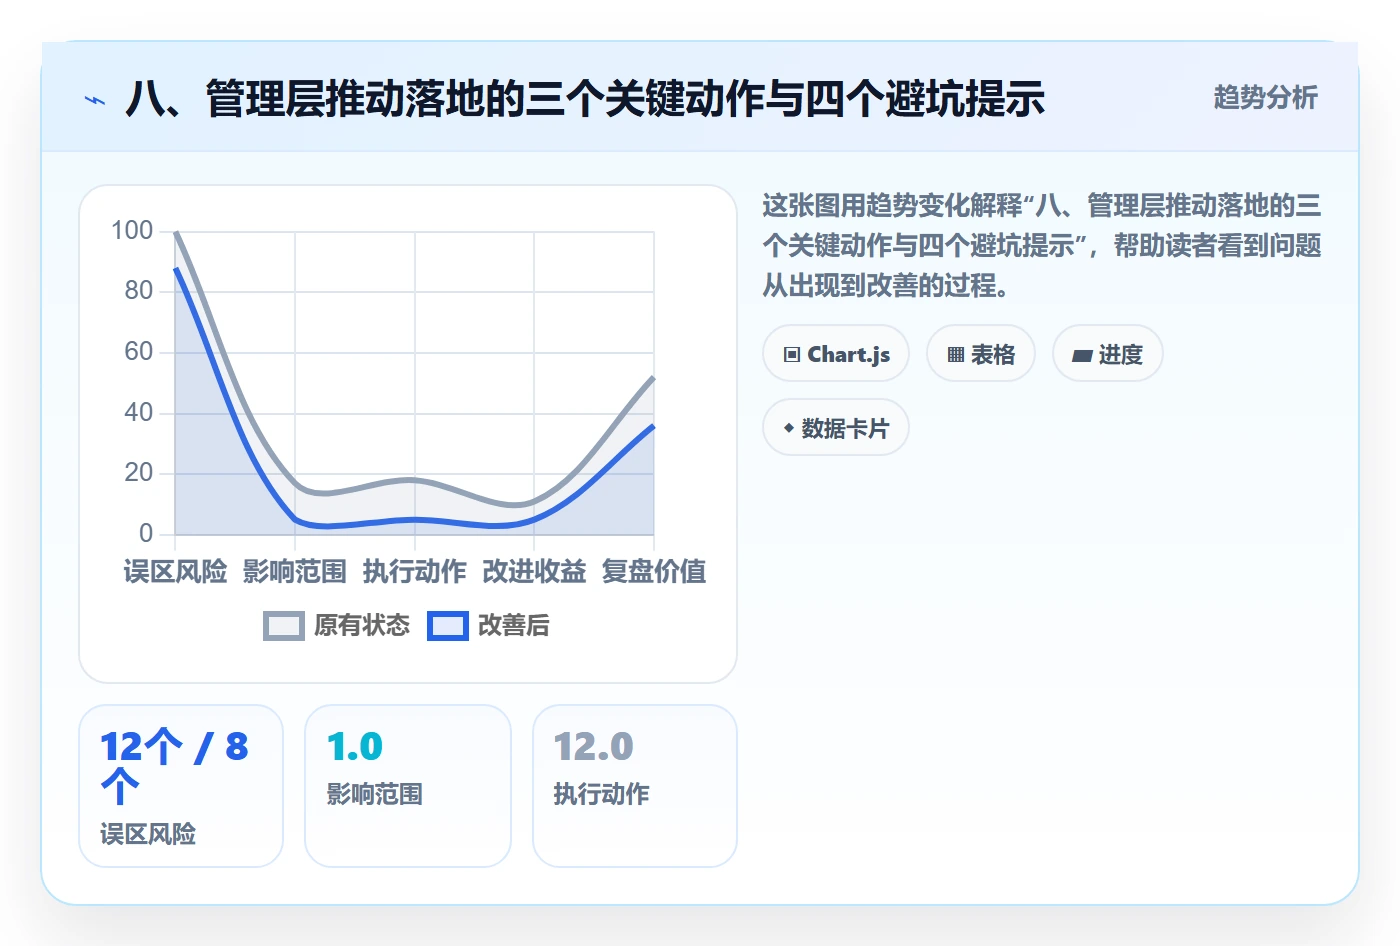
Task: Open the 执行动作 data card showing 12.0
Action: pos(635,786)
